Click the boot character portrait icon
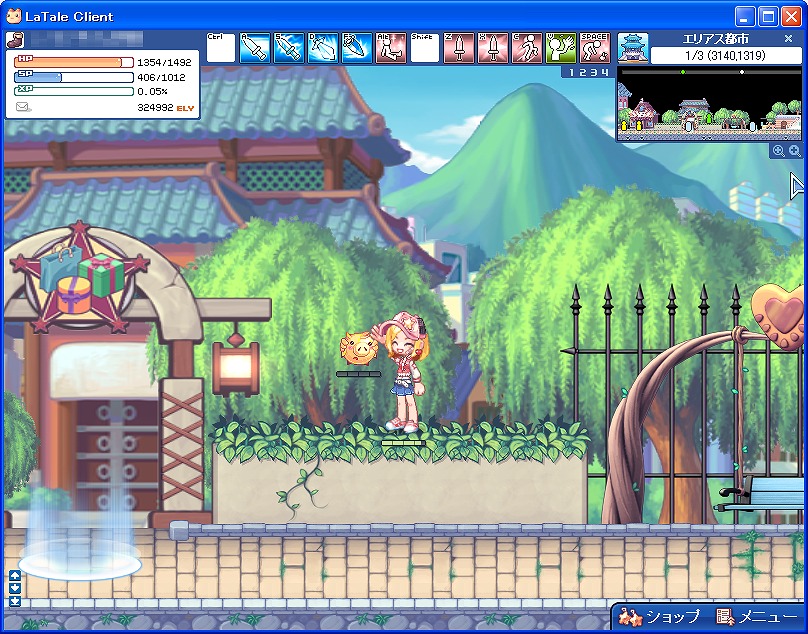 tap(16, 40)
